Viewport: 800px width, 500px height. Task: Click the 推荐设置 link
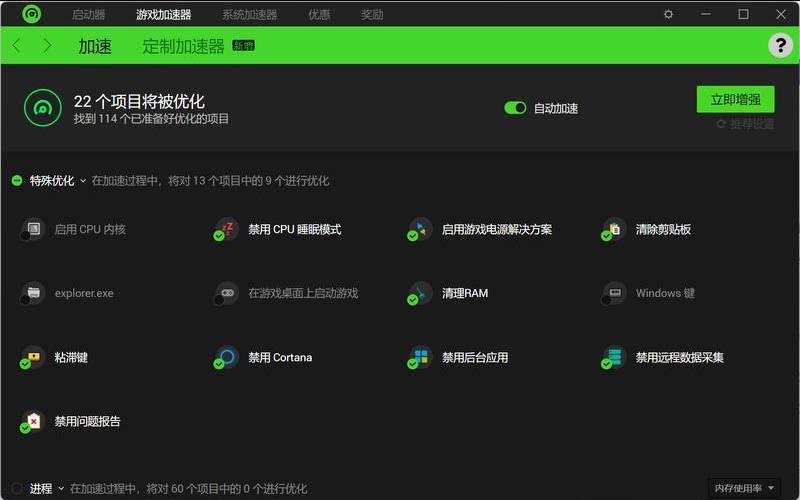pyautogui.click(x=745, y=123)
